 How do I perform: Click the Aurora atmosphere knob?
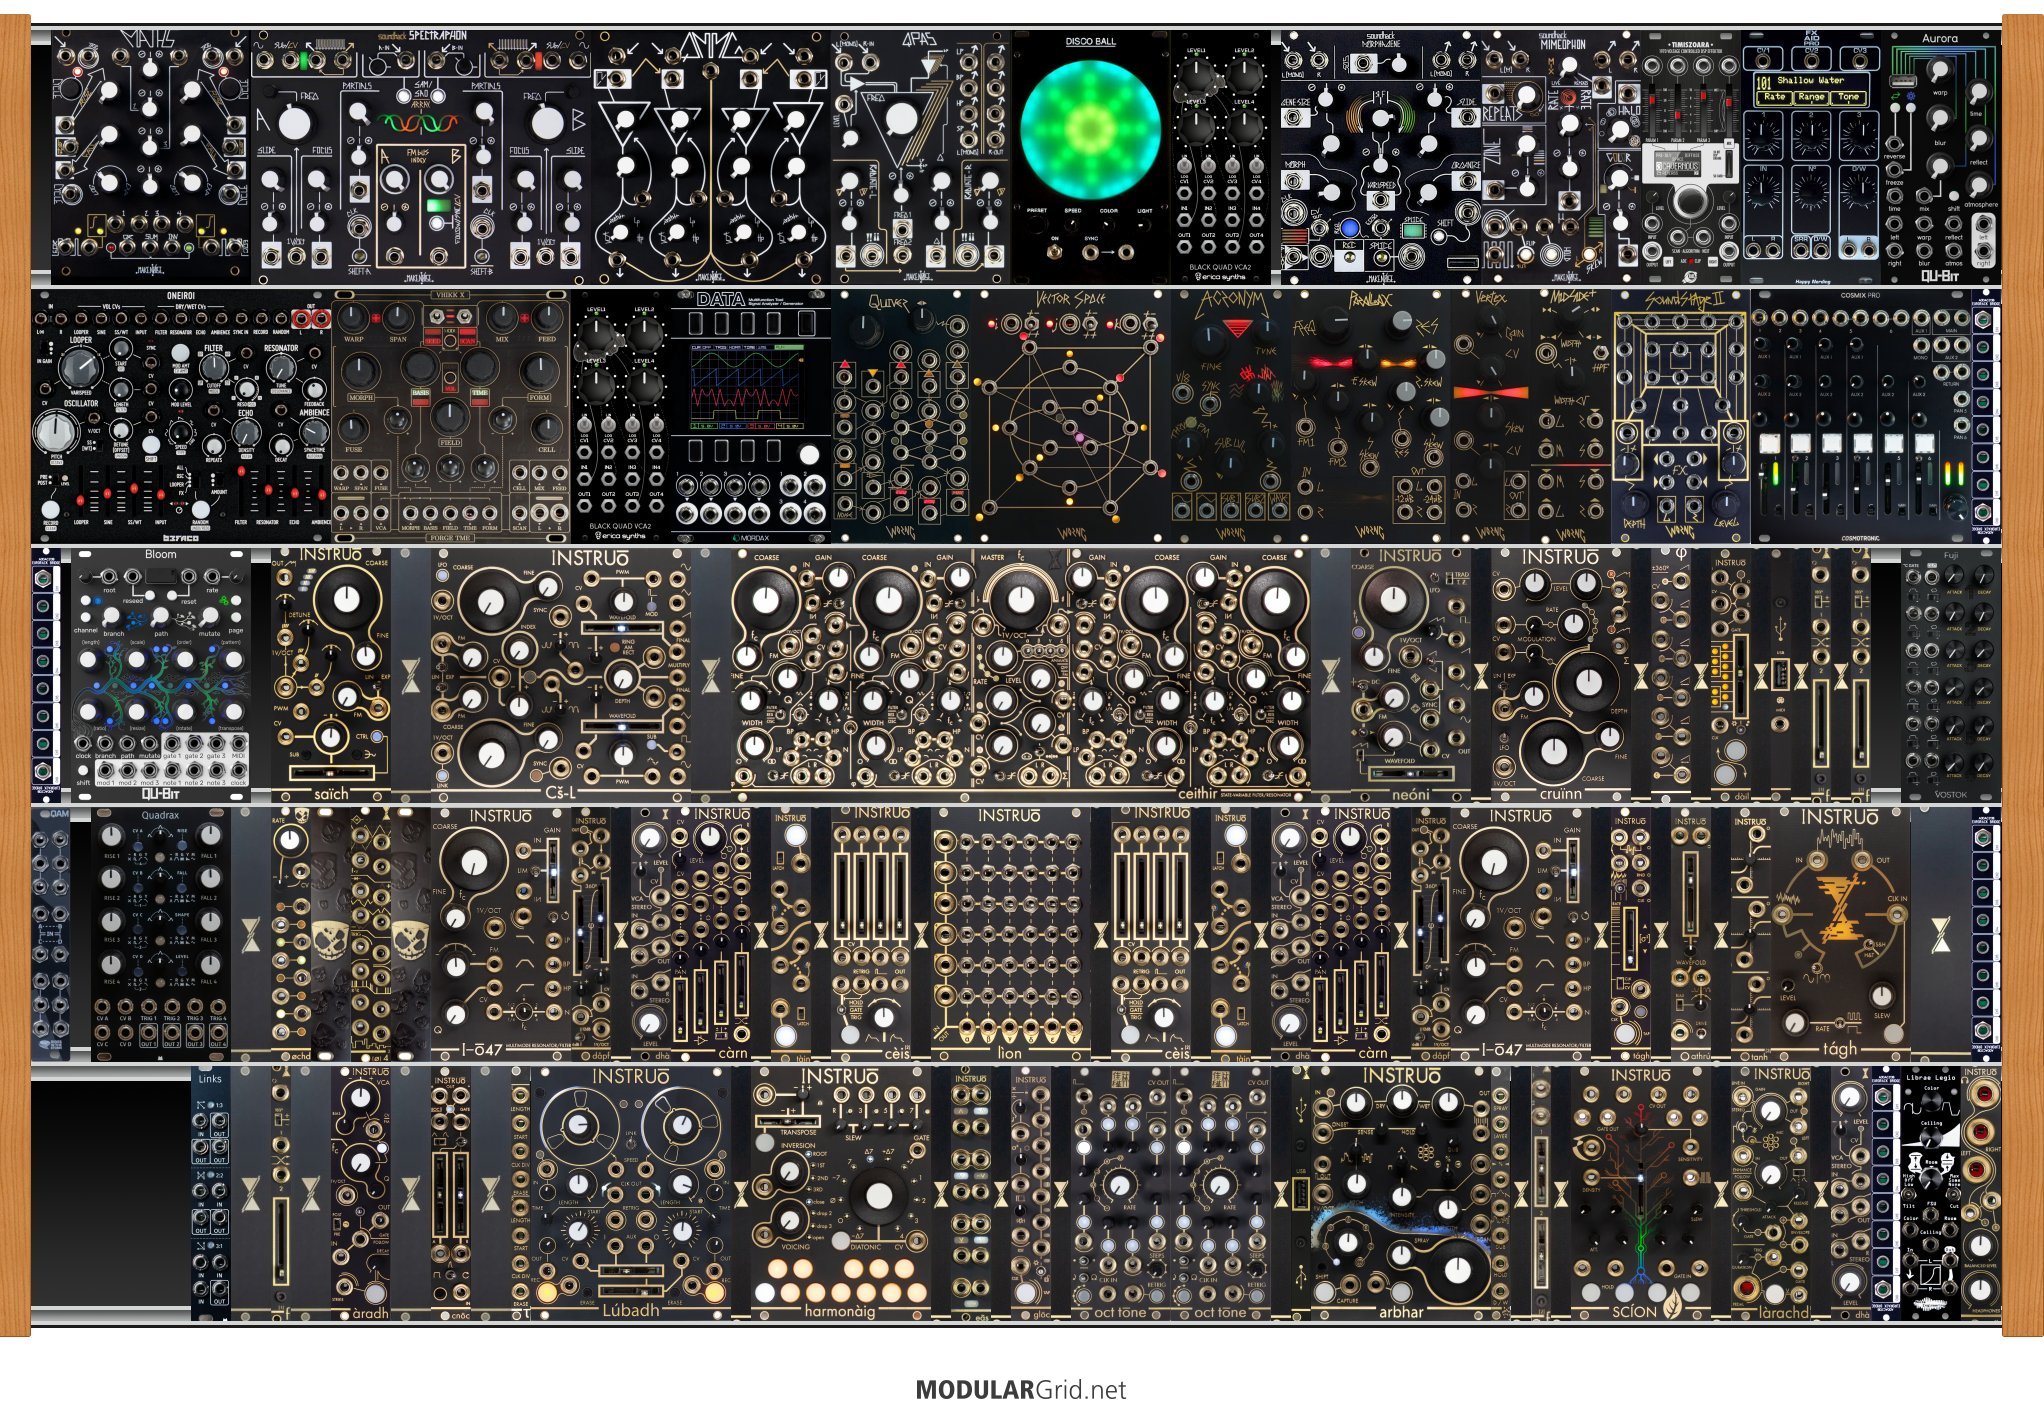pyautogui.click(x=1977, y=184)
